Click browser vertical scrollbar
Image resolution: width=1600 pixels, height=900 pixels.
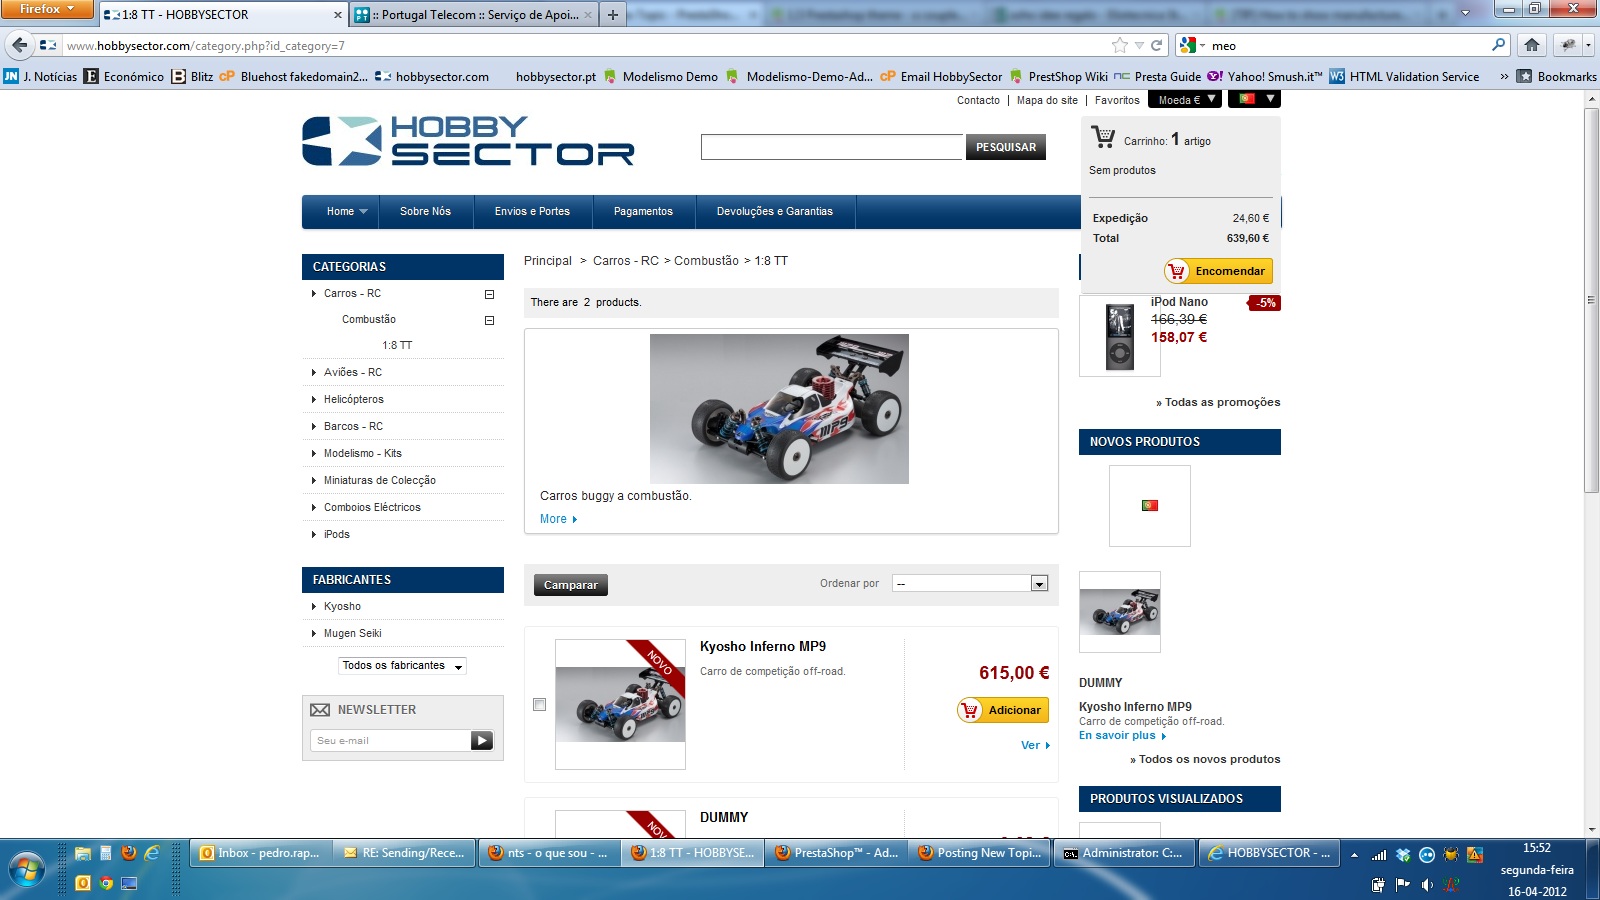pos(1591,300)
